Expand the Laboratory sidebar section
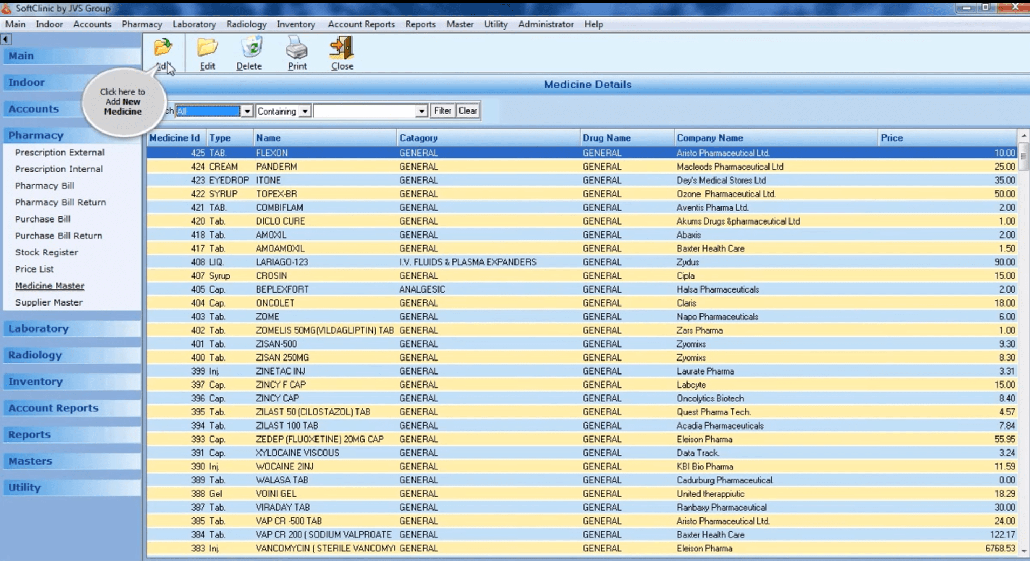This screenshot has height=561, width=1030. (x=70, y=328)
